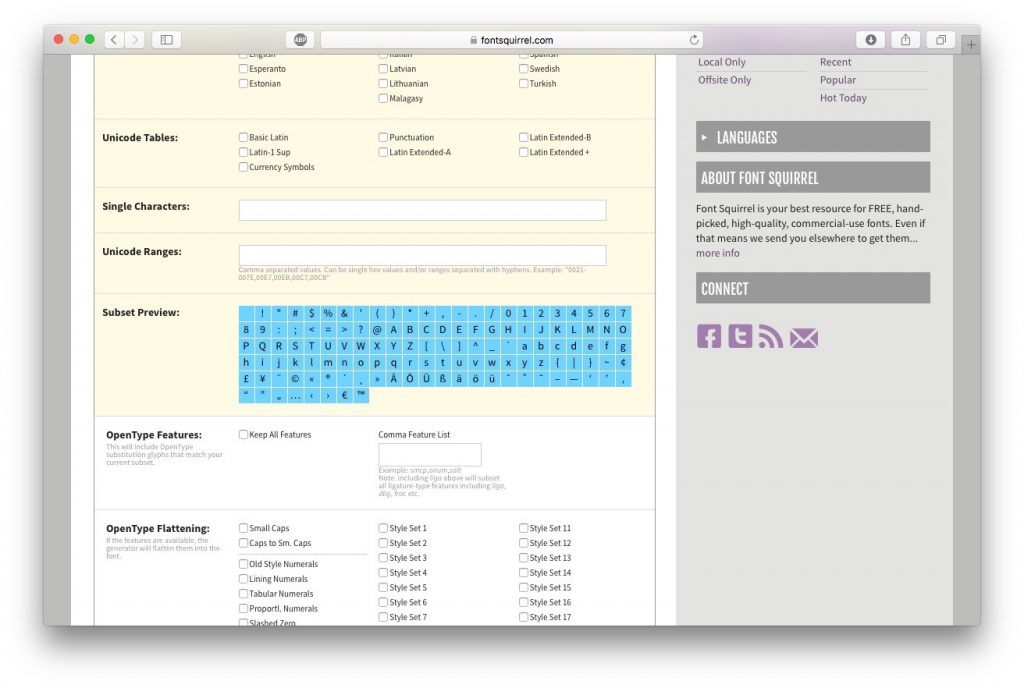The image size is (1024, 688).
Task: Check Punctuation unicode table
Action: tap(383, 137)
